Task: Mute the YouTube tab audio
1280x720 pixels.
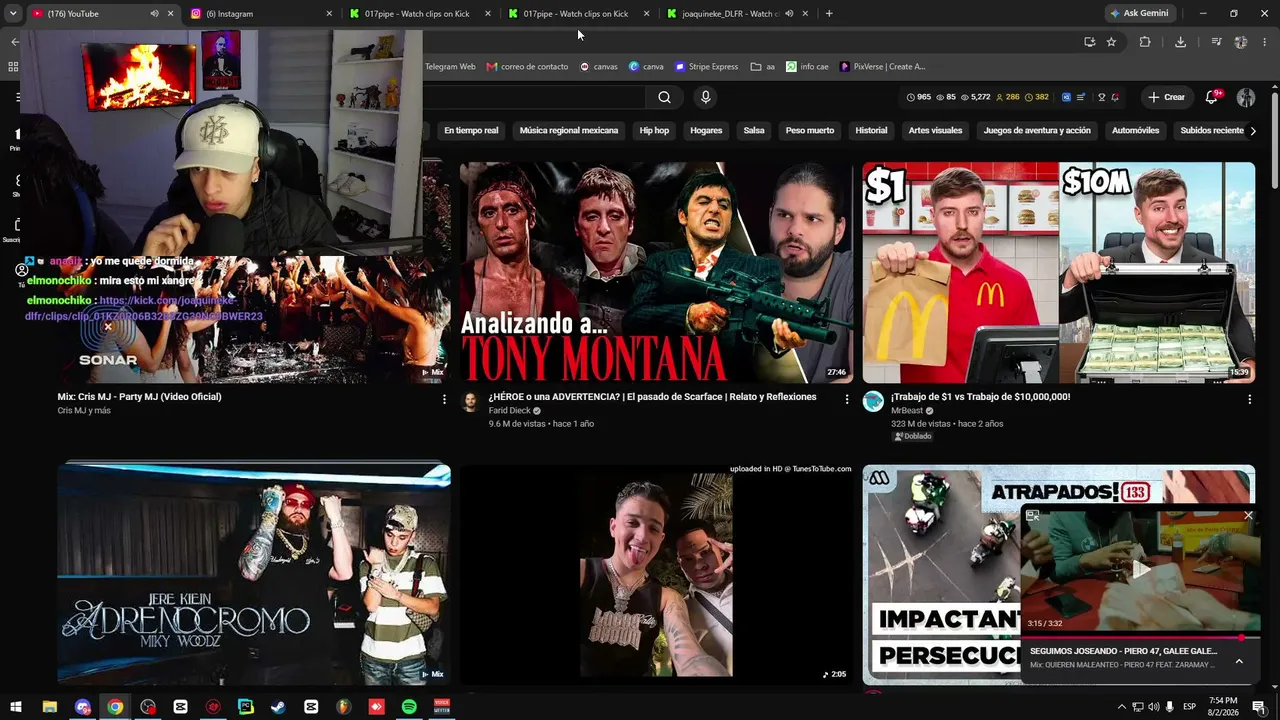Action: coord(154,14)
